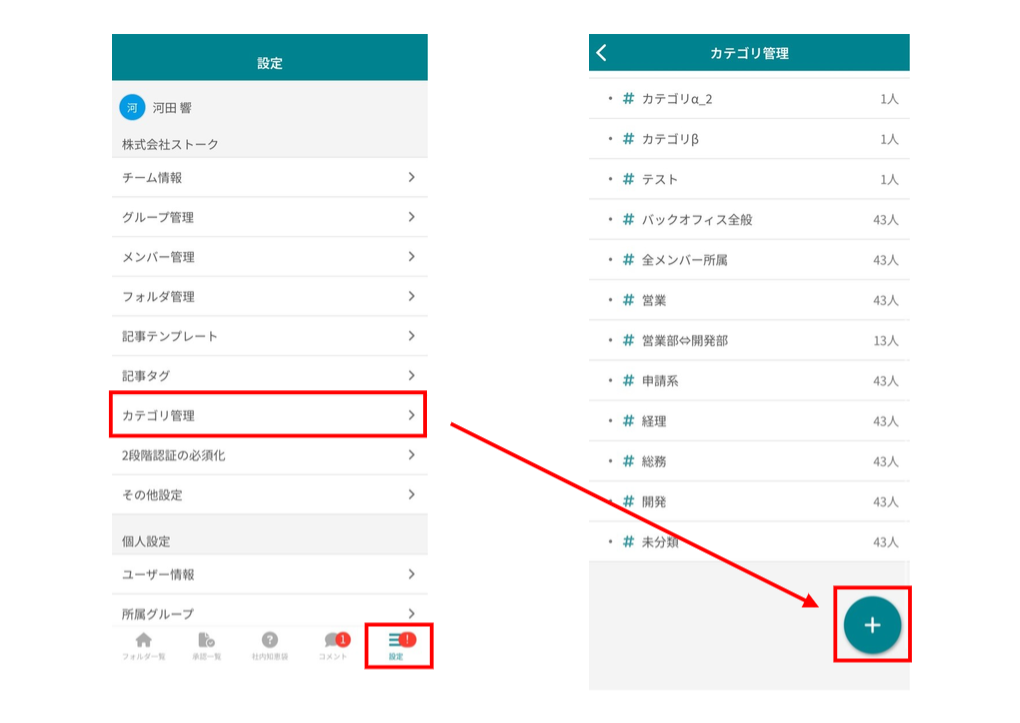Open the フォルダ一覧 home tab icon

coord(144,640)
